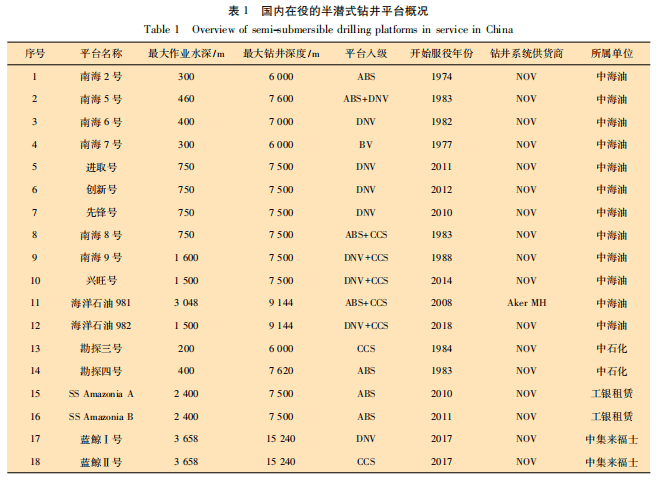The width and height of the screenshot is (659, 481).
Task: Click drilling depth 9 144 in 海洋石油 981 row
Action: pos(281,303)
